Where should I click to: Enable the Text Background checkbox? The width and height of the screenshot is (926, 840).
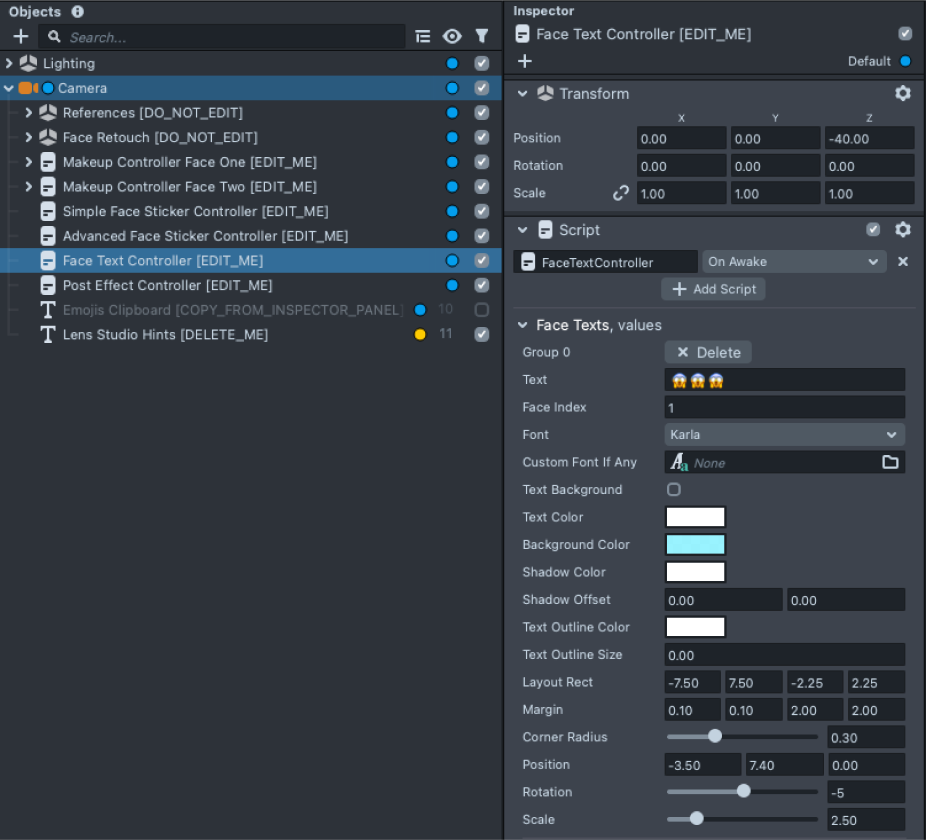(x=673, y=489)
